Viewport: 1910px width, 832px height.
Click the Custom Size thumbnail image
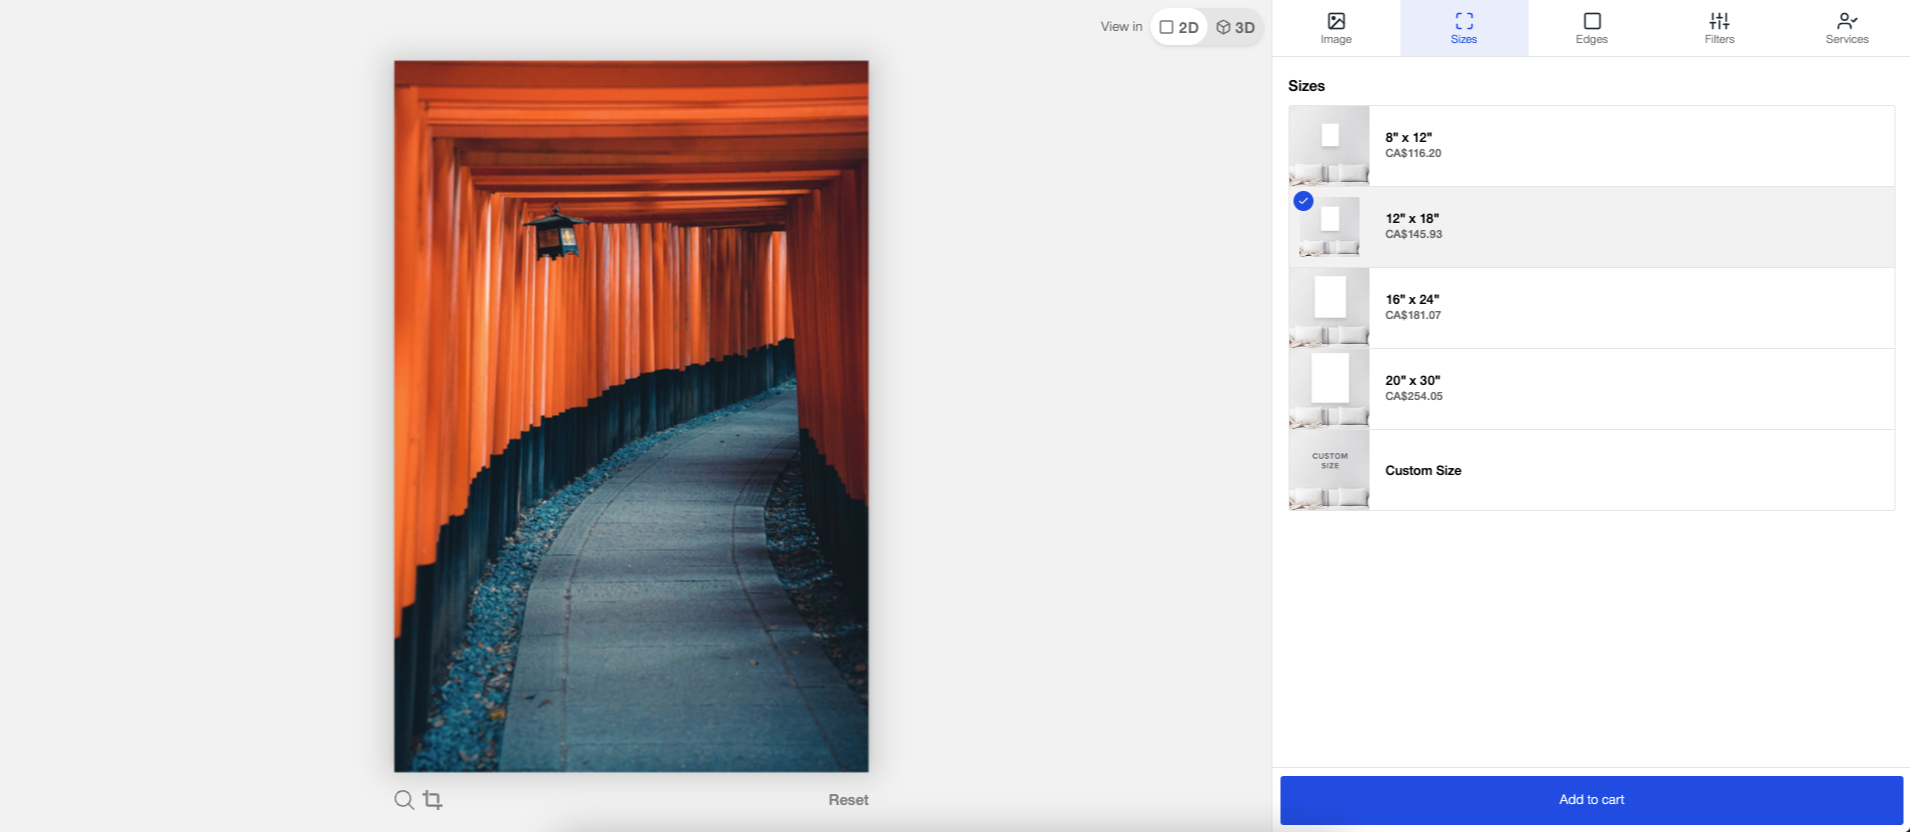(x=1329, y=470)
